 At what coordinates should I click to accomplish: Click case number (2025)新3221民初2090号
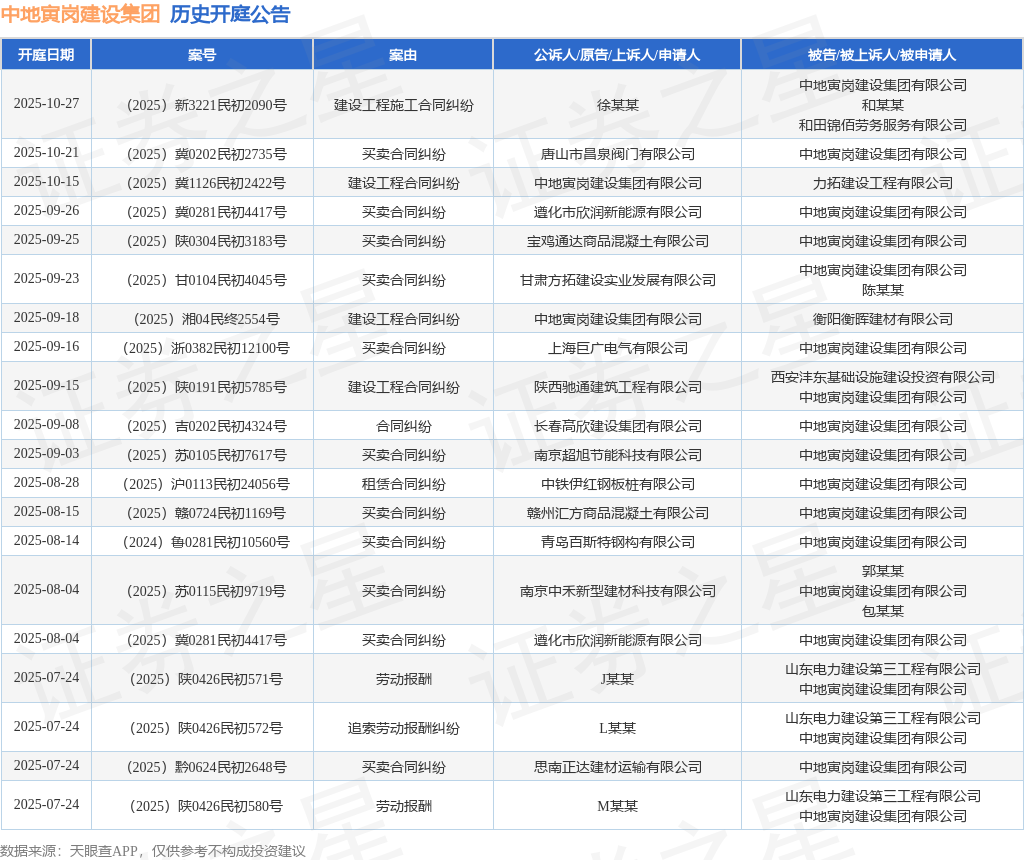pyautogui.click(x=206, y=105)
